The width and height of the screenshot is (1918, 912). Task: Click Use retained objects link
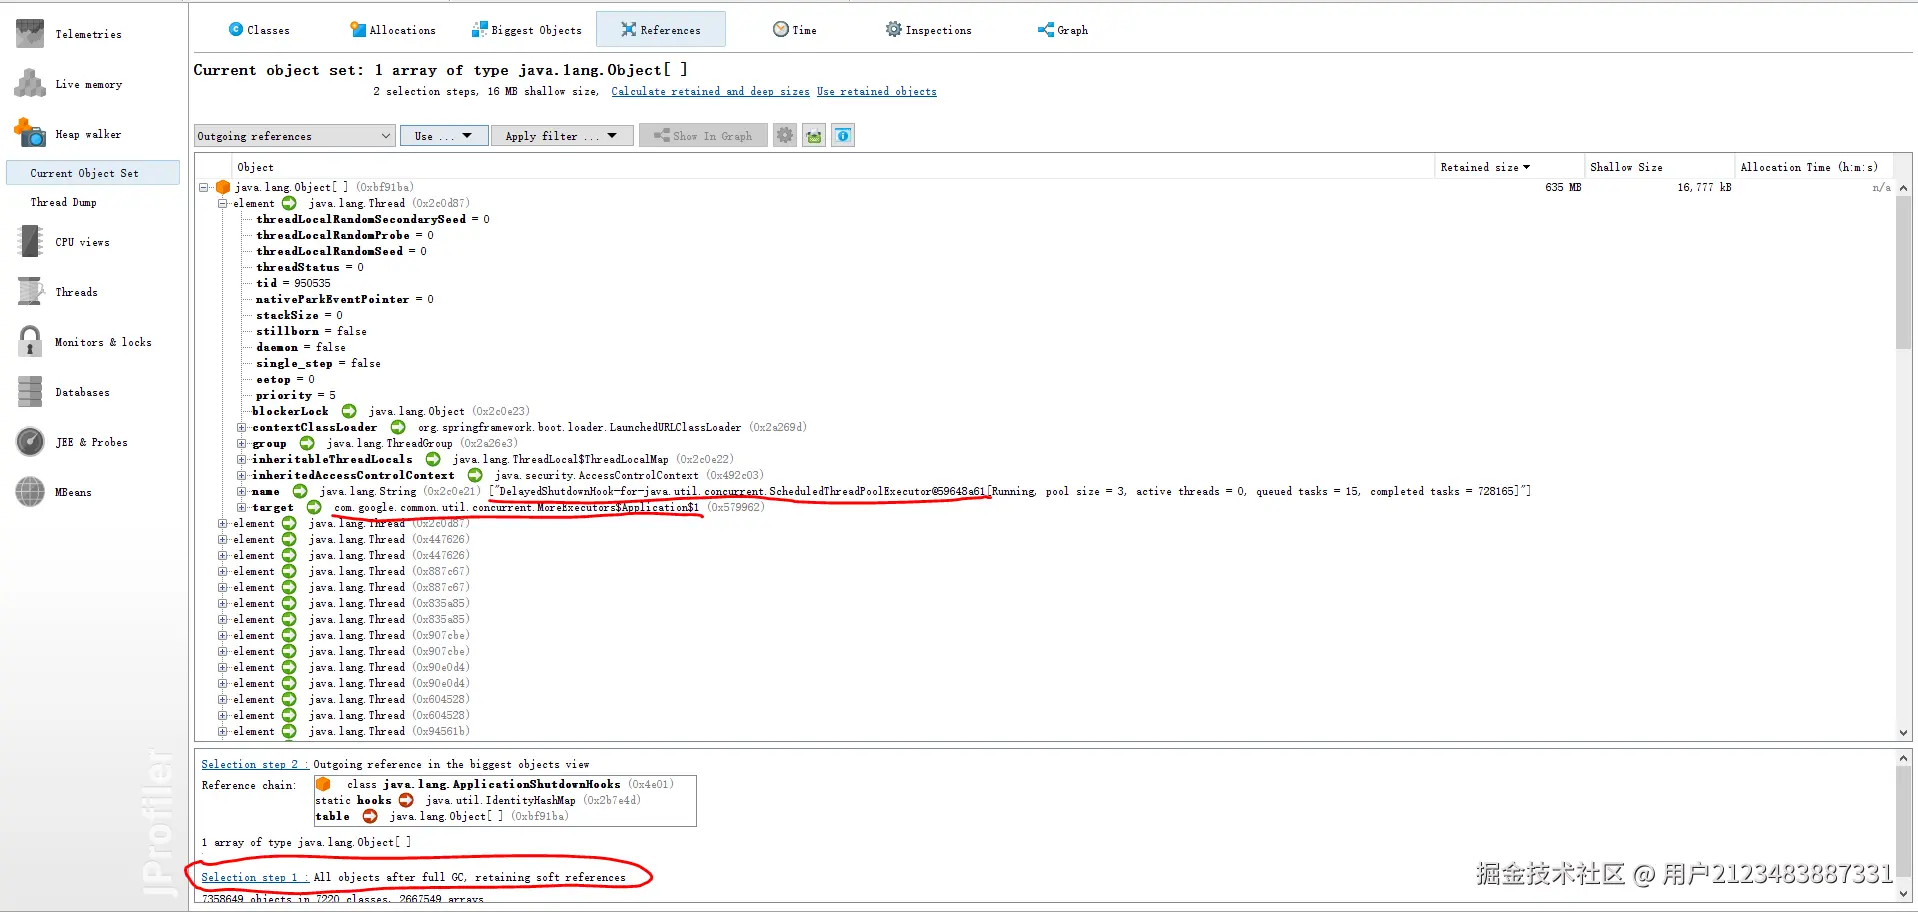click(876, 91)
